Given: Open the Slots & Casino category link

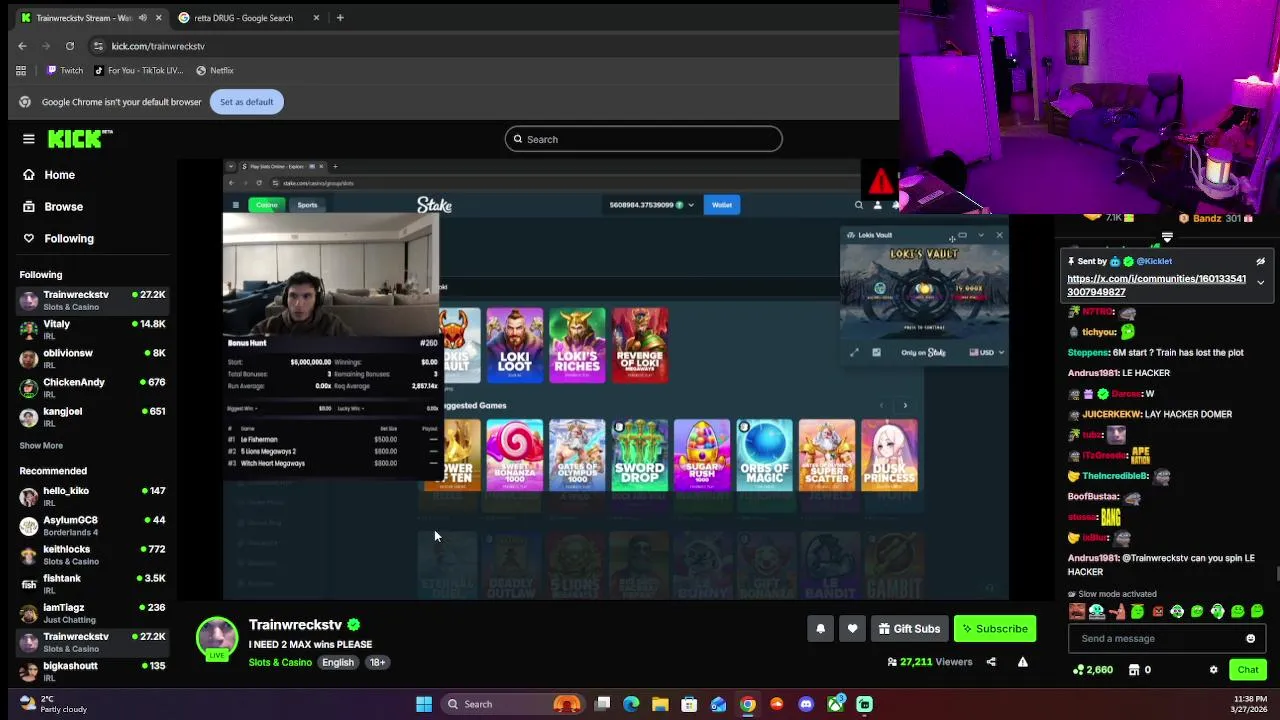Looking at the screenshot, I should click(x=280, y=662).
